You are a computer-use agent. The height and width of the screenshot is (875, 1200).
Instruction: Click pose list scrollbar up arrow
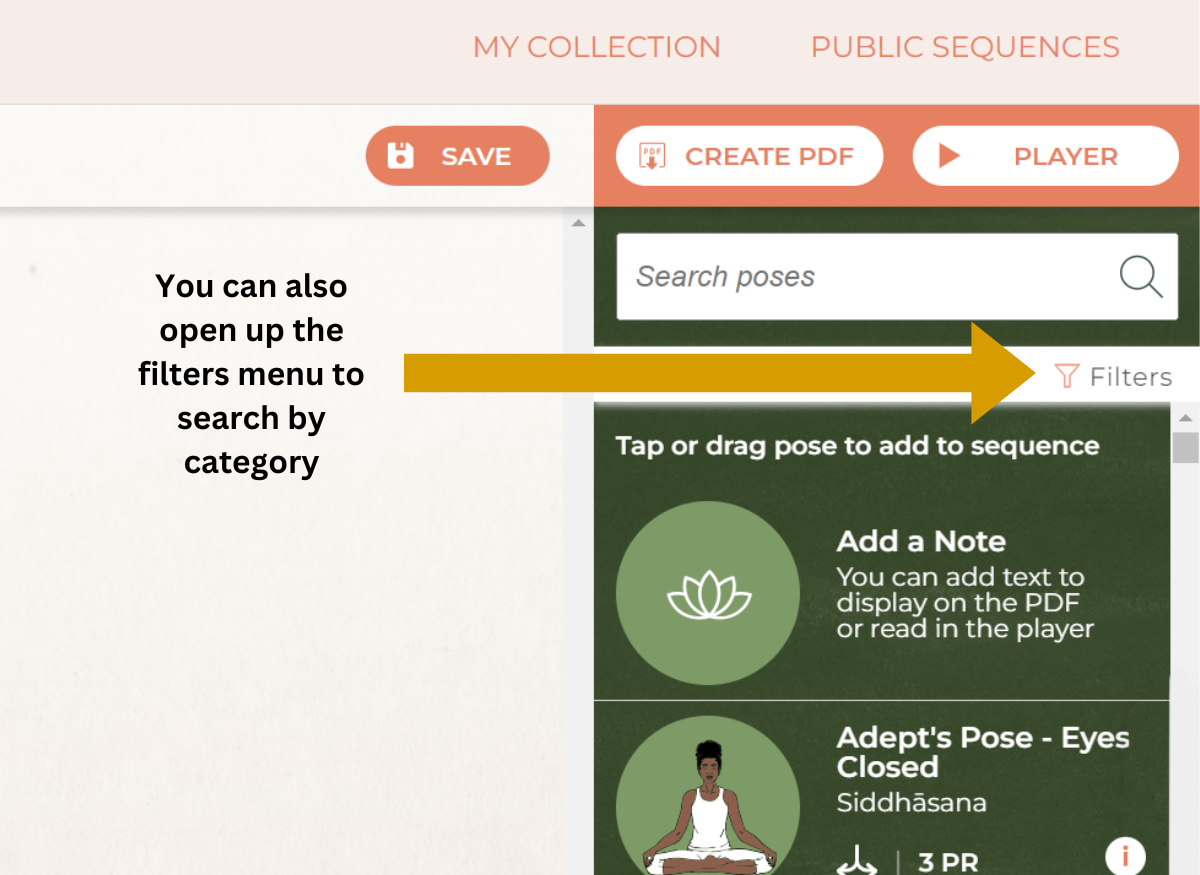click(x=1185, y=418)
